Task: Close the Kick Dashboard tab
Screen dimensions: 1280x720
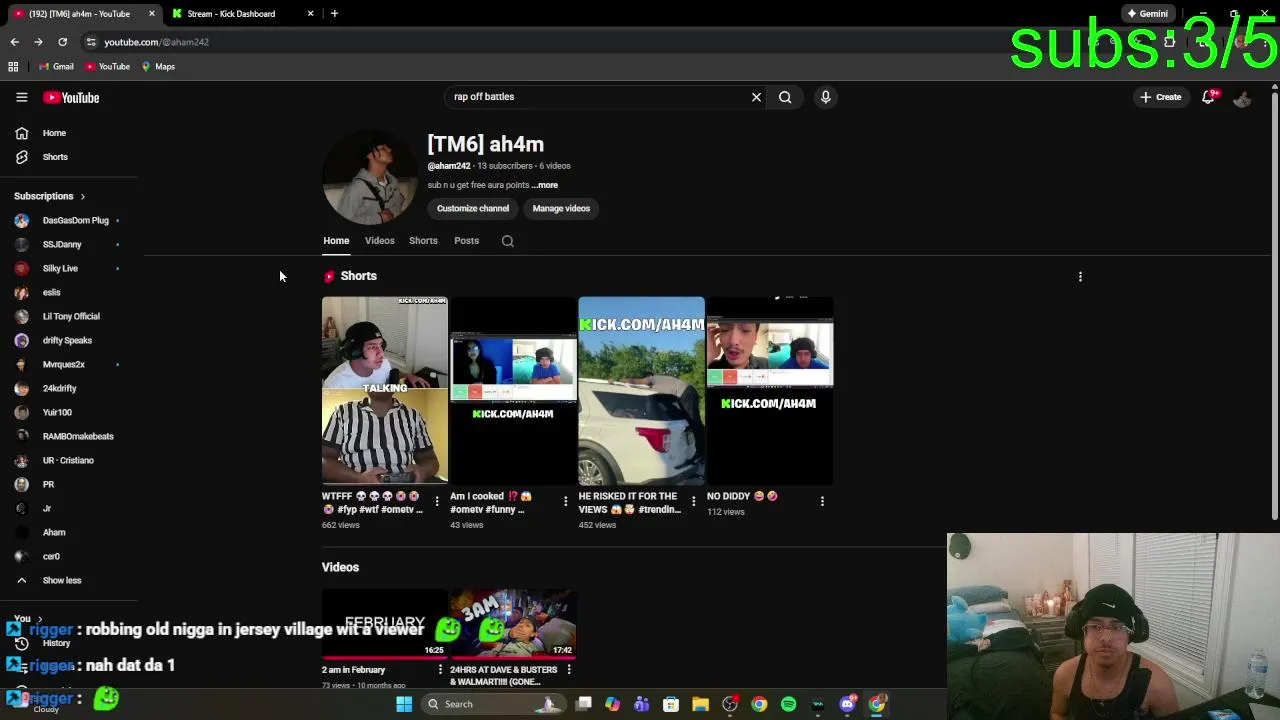Action: 310,14
